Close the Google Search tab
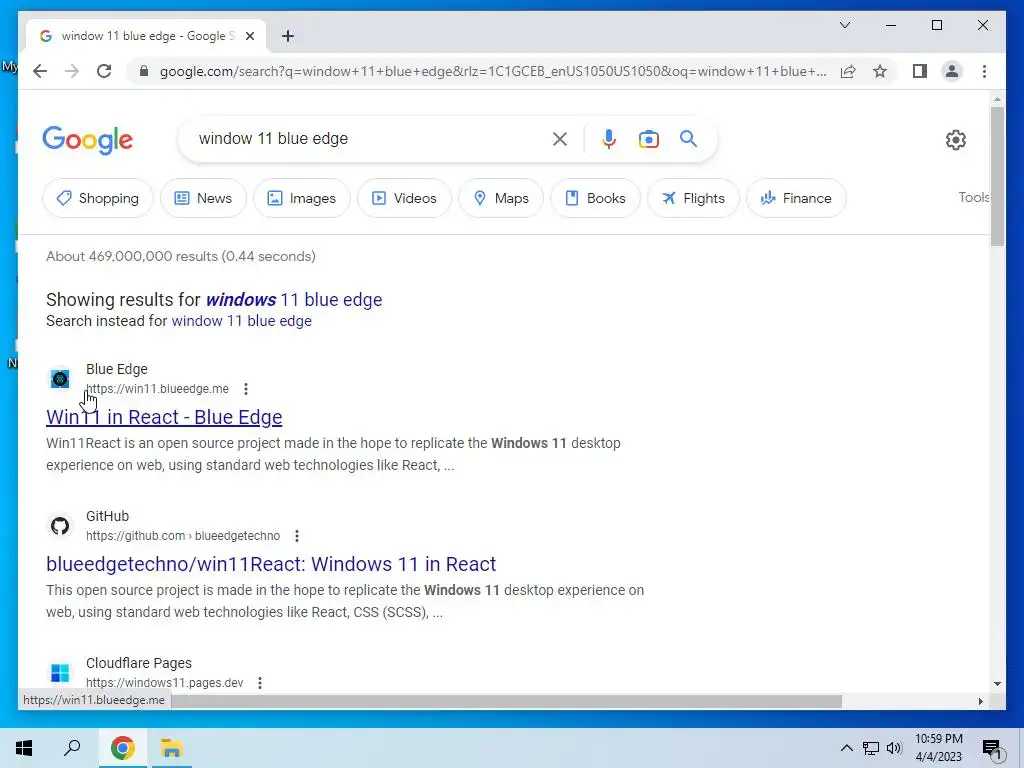The height and width of the screenshot is (768, 1024). pos(249,36)
